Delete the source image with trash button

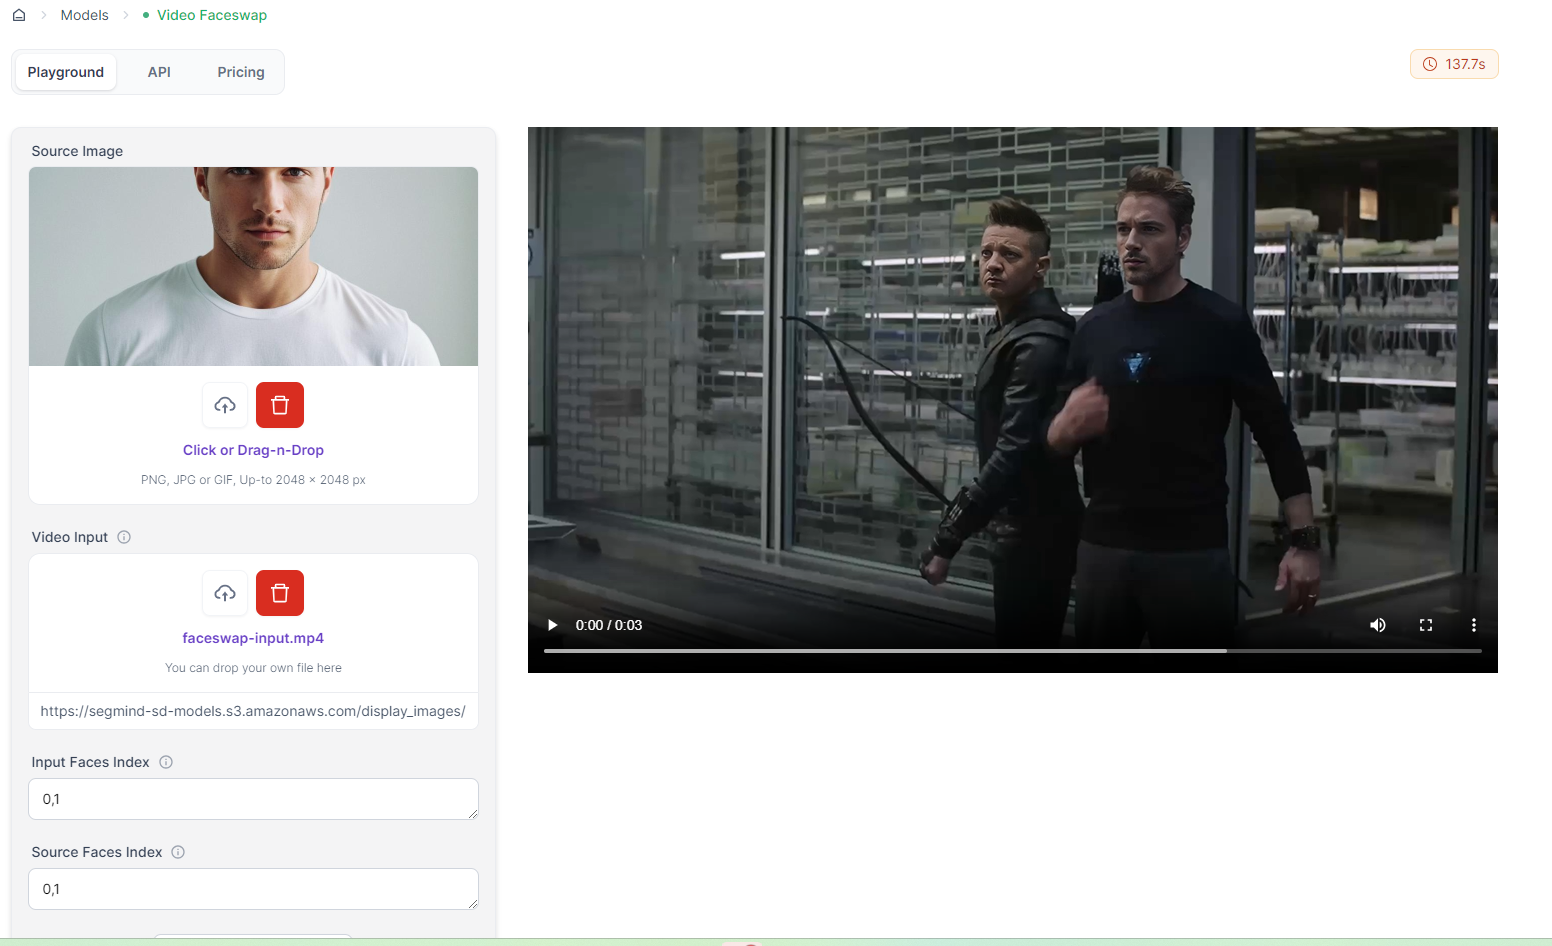click(280, 405)
